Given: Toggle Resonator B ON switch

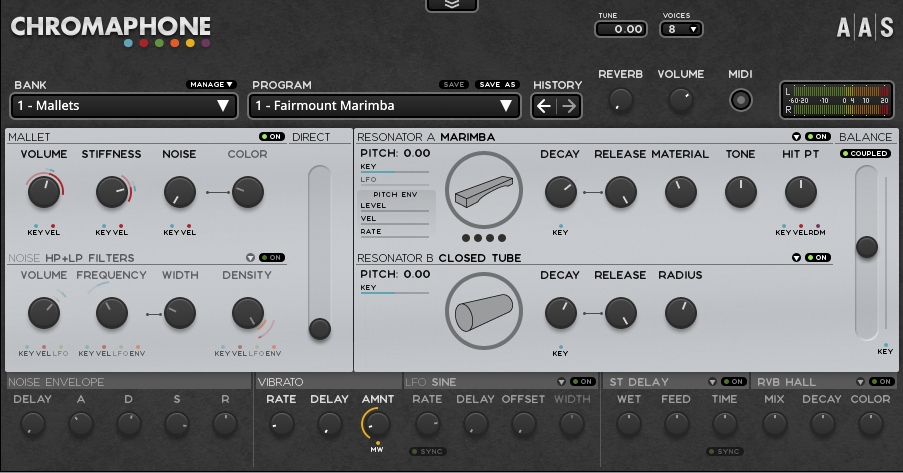Looking at the screenshot, I should 818,258.
